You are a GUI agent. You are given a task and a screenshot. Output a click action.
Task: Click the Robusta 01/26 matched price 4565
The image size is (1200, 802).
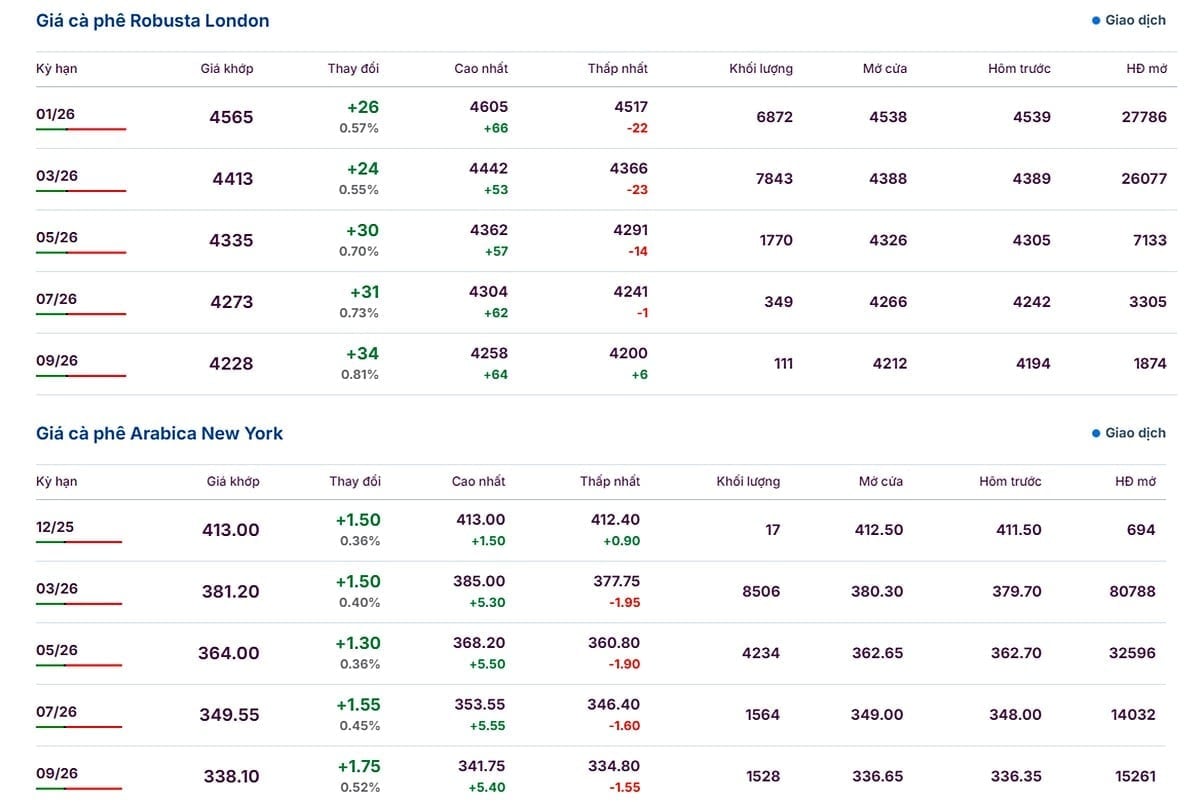tap(231, 117)
